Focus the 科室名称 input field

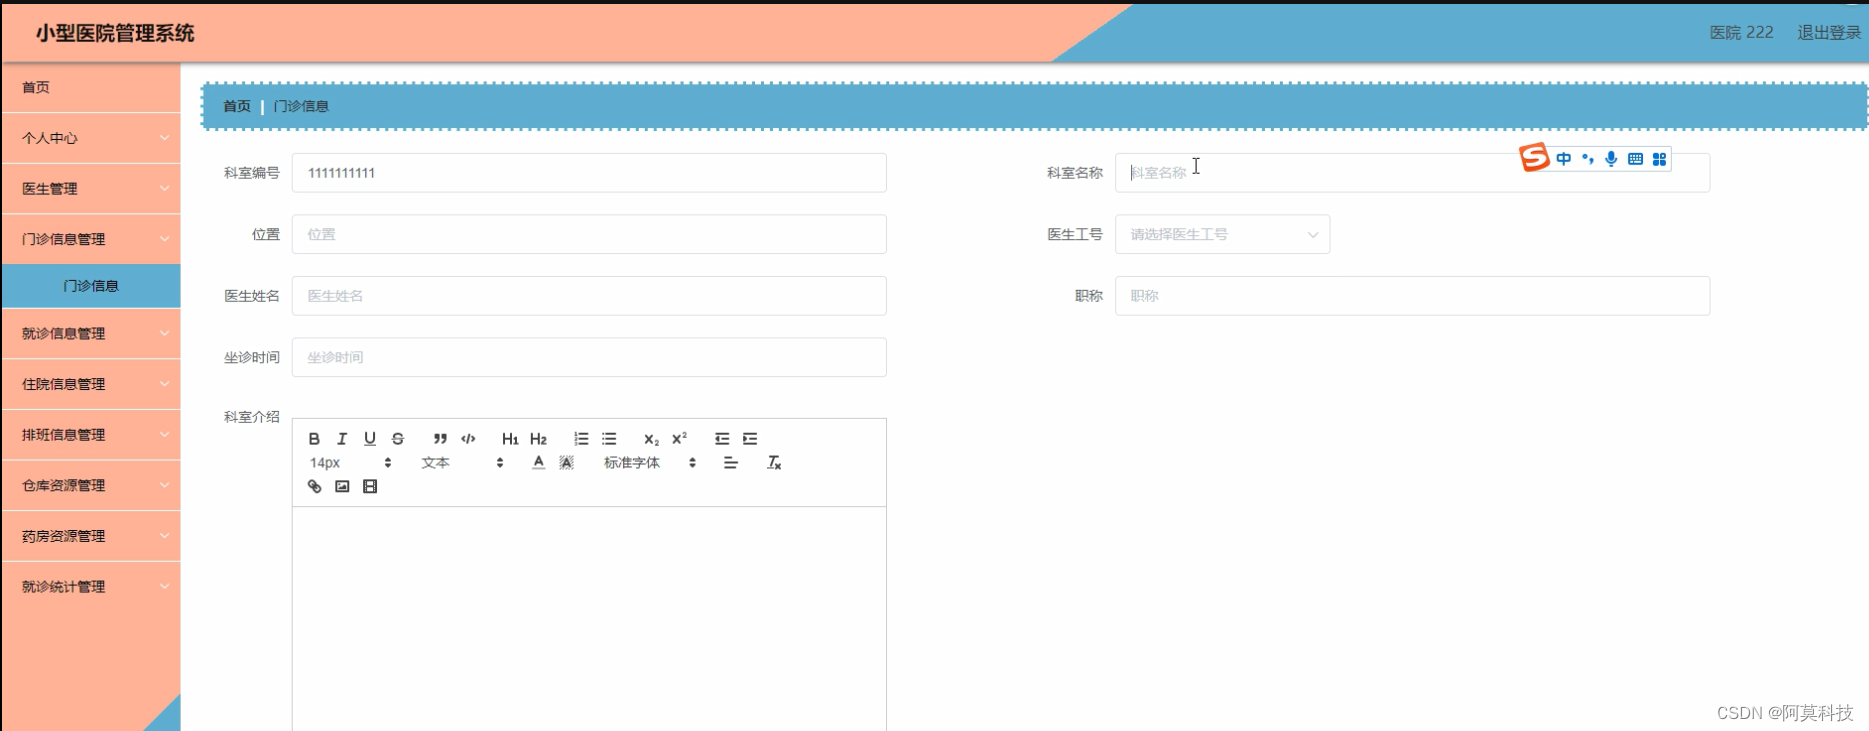(1412, 173)
